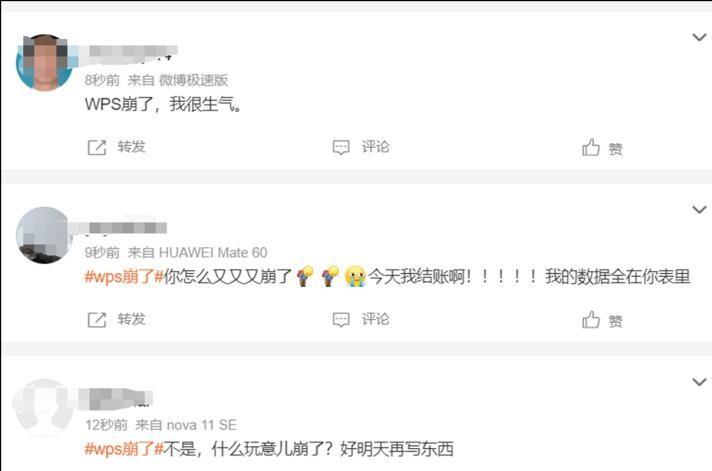Open #wps崩了# hashtag in second post

[x=124, y=277]
